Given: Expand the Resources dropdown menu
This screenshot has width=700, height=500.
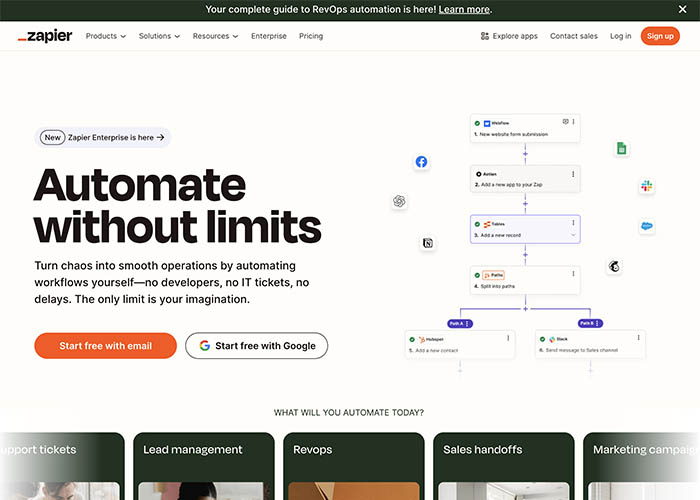Looking at the screenshot, I should [x=216, y=36].
